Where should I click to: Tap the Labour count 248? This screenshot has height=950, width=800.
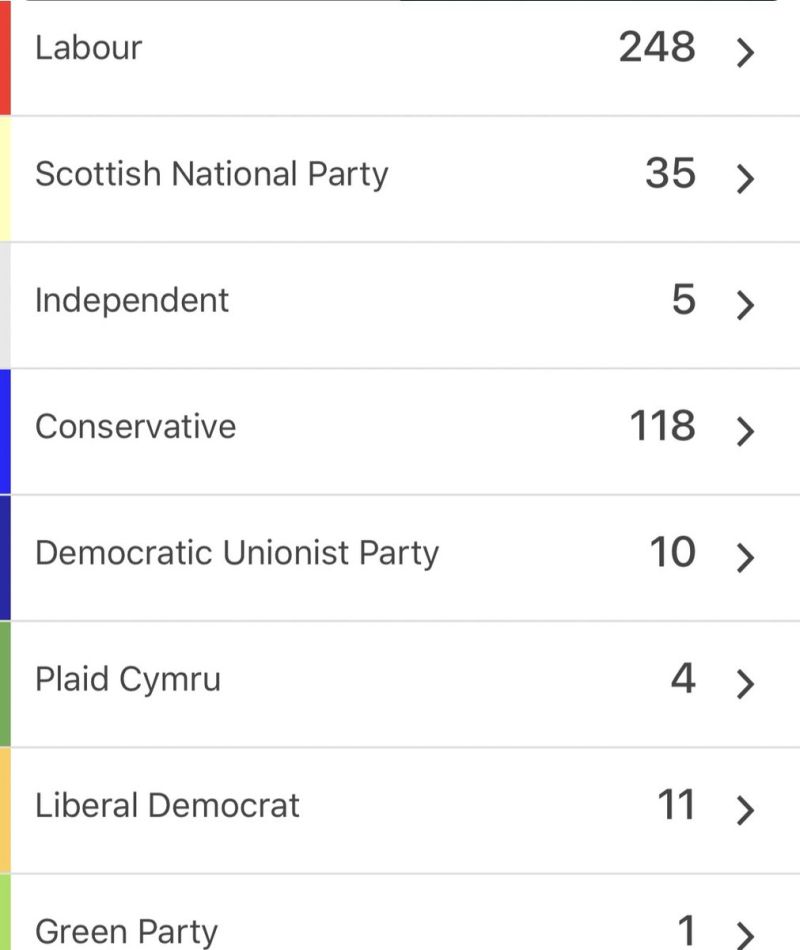pyautogui.click(x=657, y=47)
